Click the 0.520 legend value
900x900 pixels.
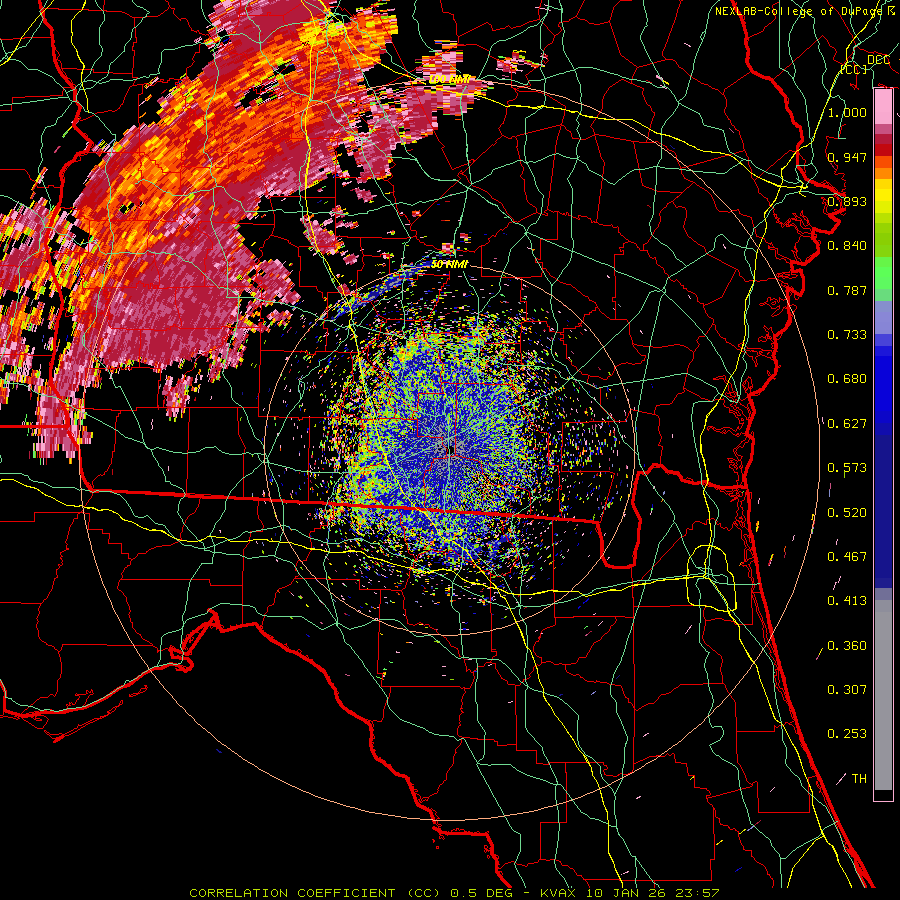coord(847,513)
